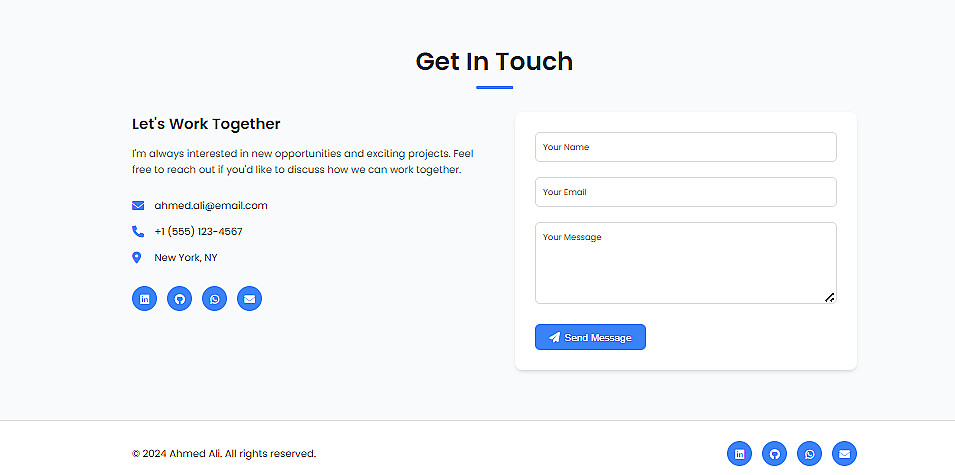Open LinkedIn icon in contact section
955x475 pixels.
(x=145, y=298)
